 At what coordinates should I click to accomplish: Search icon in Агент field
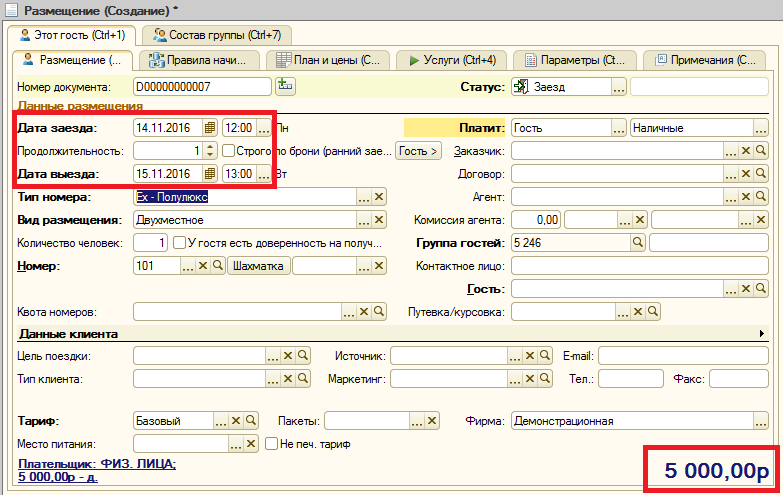pyautogui.click(x=761, y=197)
